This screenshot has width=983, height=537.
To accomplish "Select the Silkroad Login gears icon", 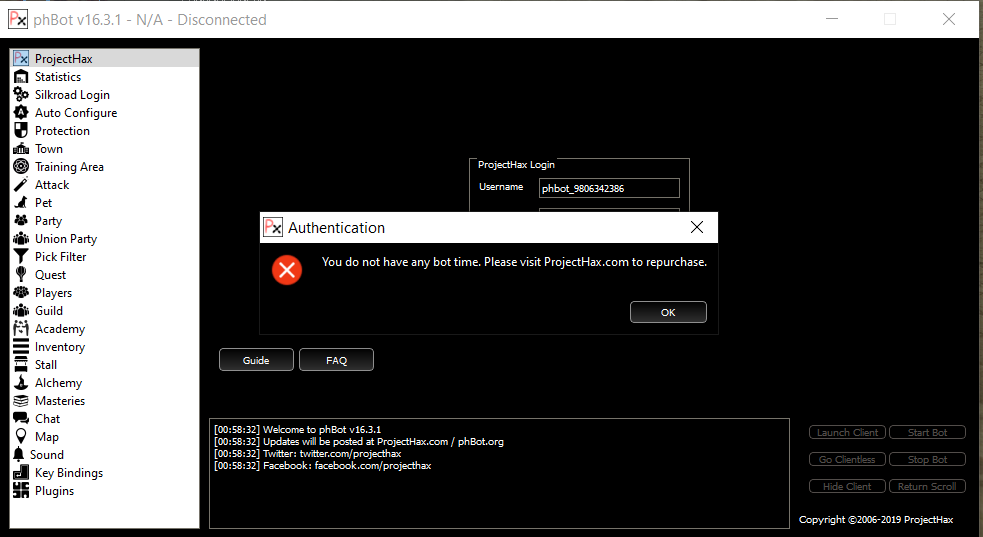I will 21,95.
